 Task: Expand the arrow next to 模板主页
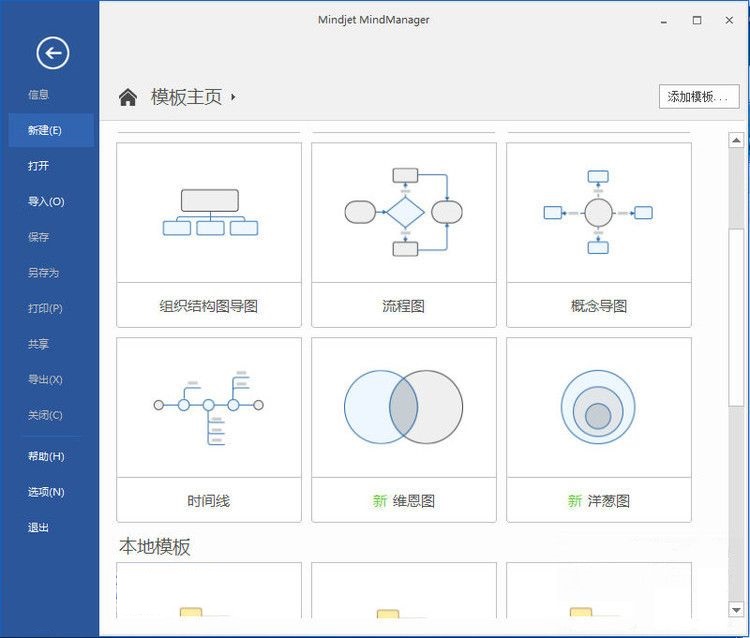click(233, 97)
